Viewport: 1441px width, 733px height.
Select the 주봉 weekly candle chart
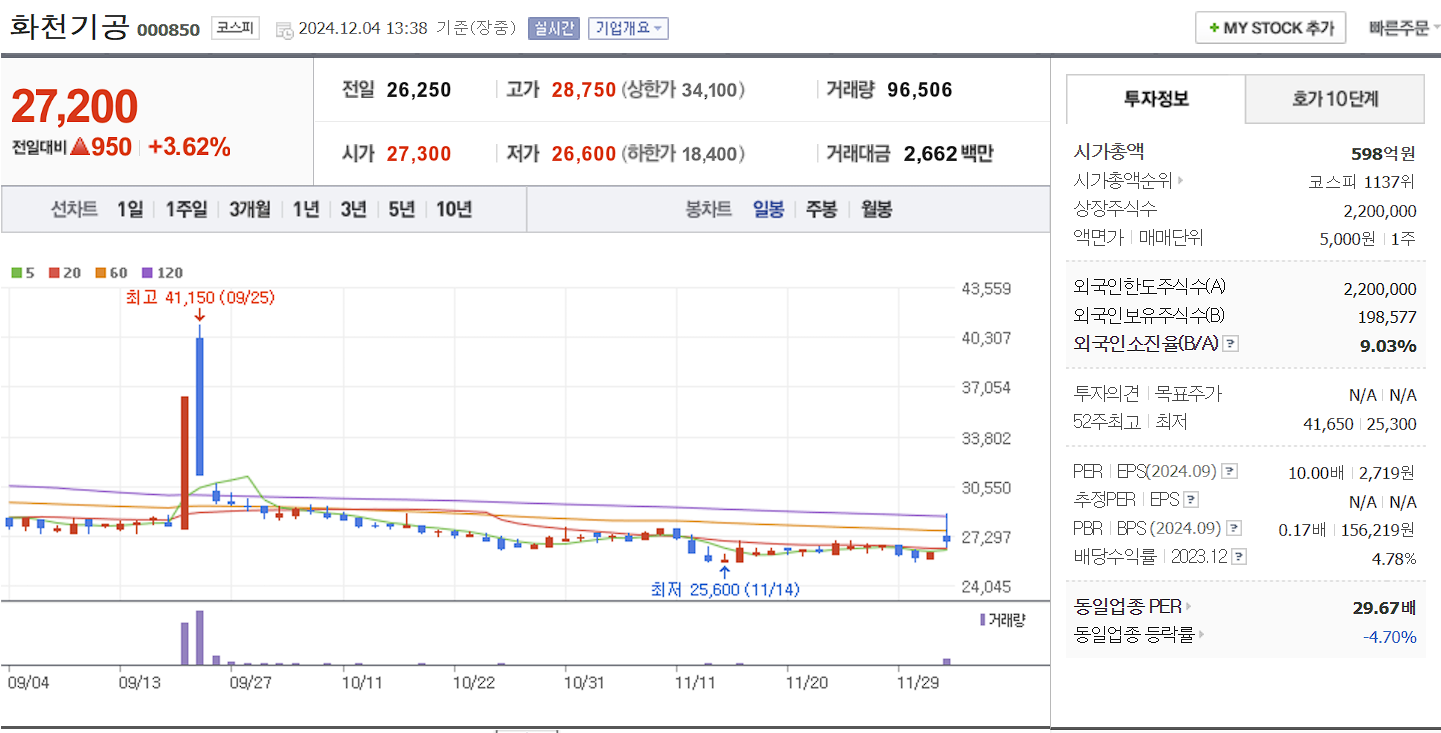point(822,209)
